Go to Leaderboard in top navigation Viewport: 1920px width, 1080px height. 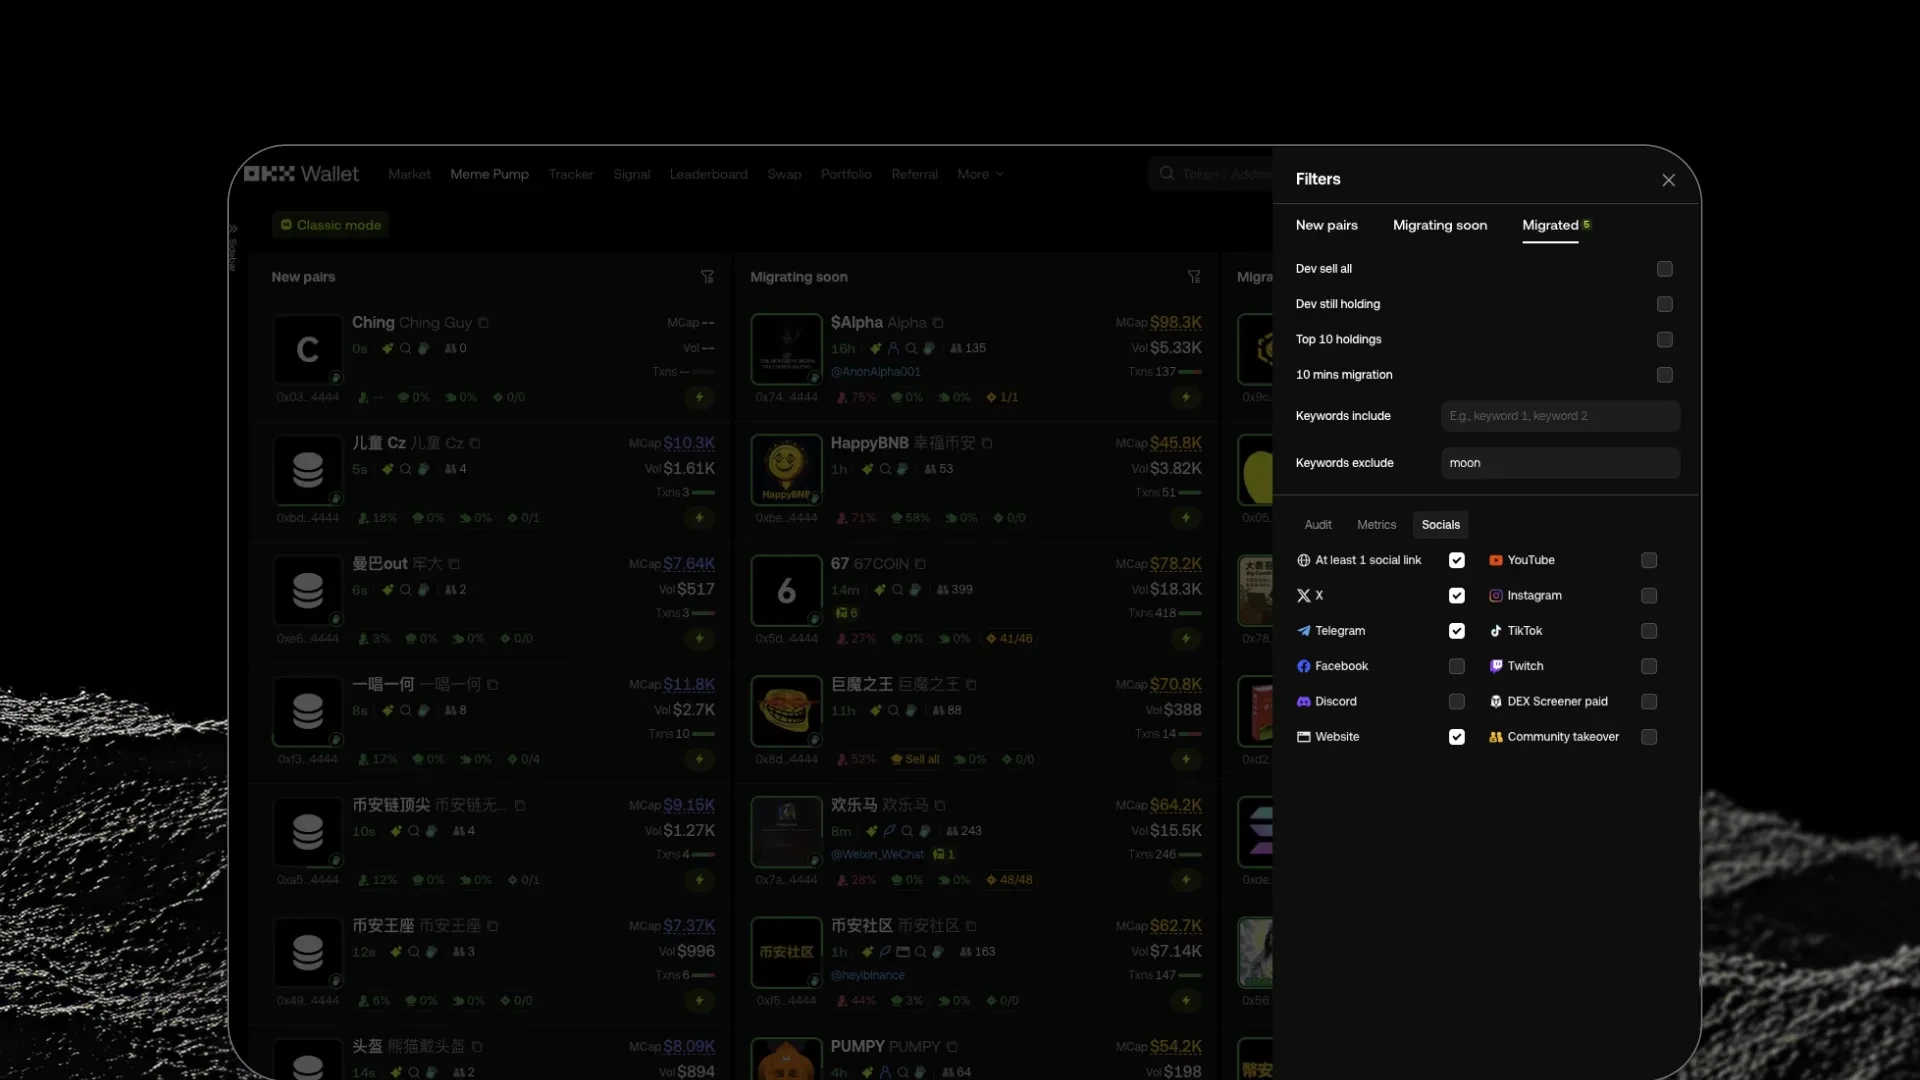[x=708, y=174]
